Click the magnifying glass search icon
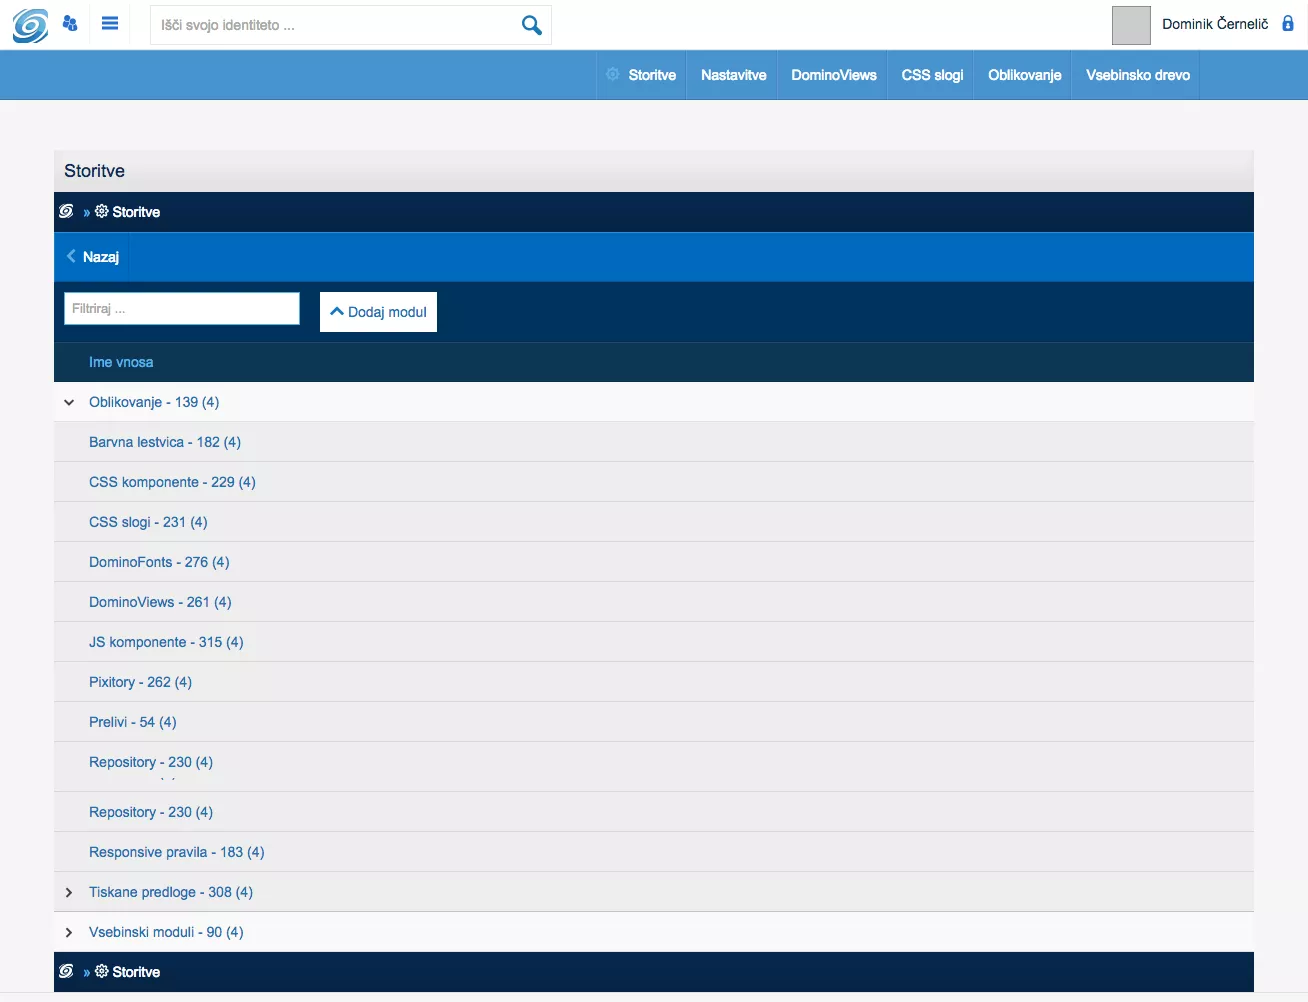1308x1002 pixels. [x=531, y=25]
